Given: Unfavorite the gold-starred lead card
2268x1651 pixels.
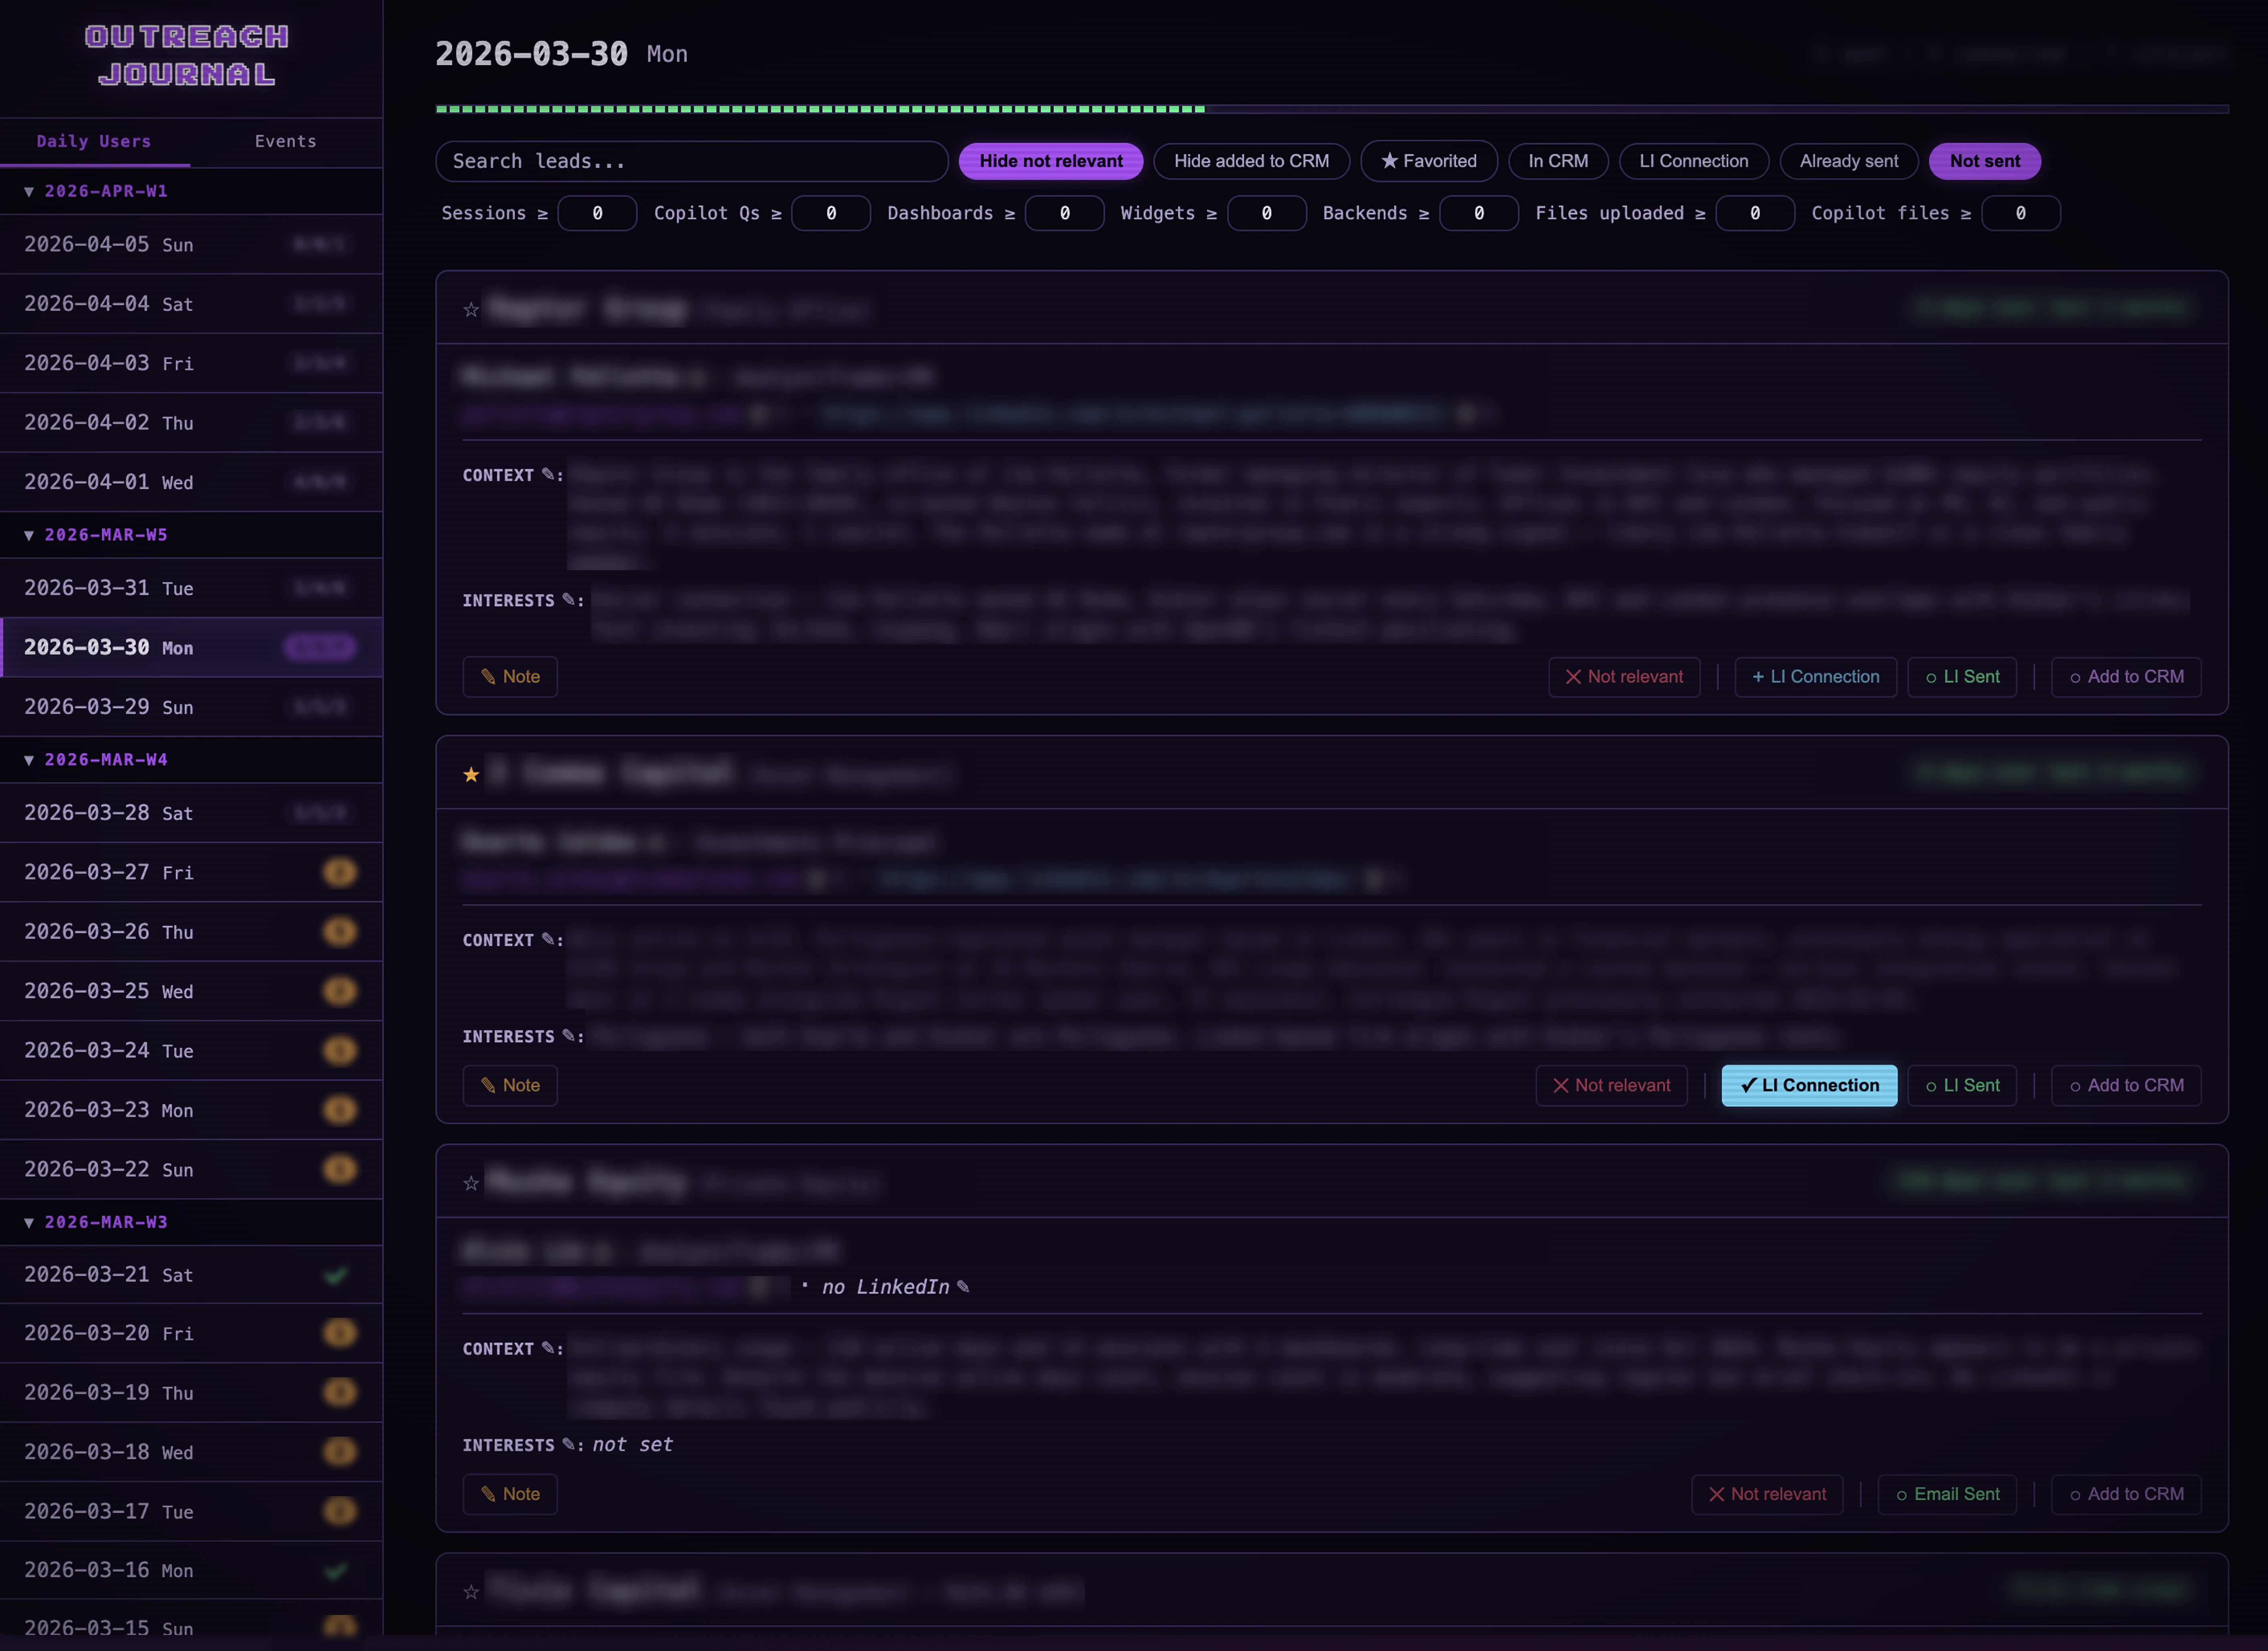Looking at the screenshot, I should [x=471, y=775].
